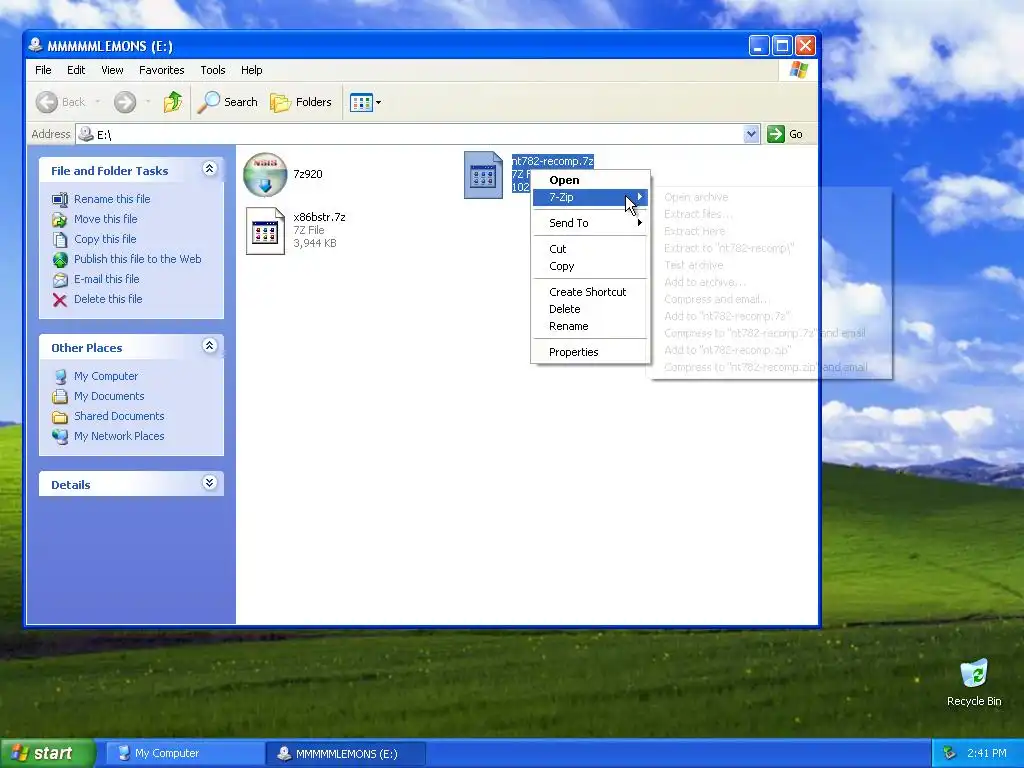Click inside the Address field

(418, 134)
